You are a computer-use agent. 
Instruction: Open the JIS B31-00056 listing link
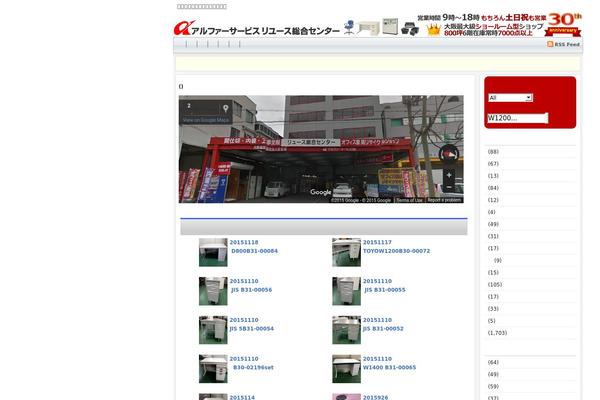[251, 290]
